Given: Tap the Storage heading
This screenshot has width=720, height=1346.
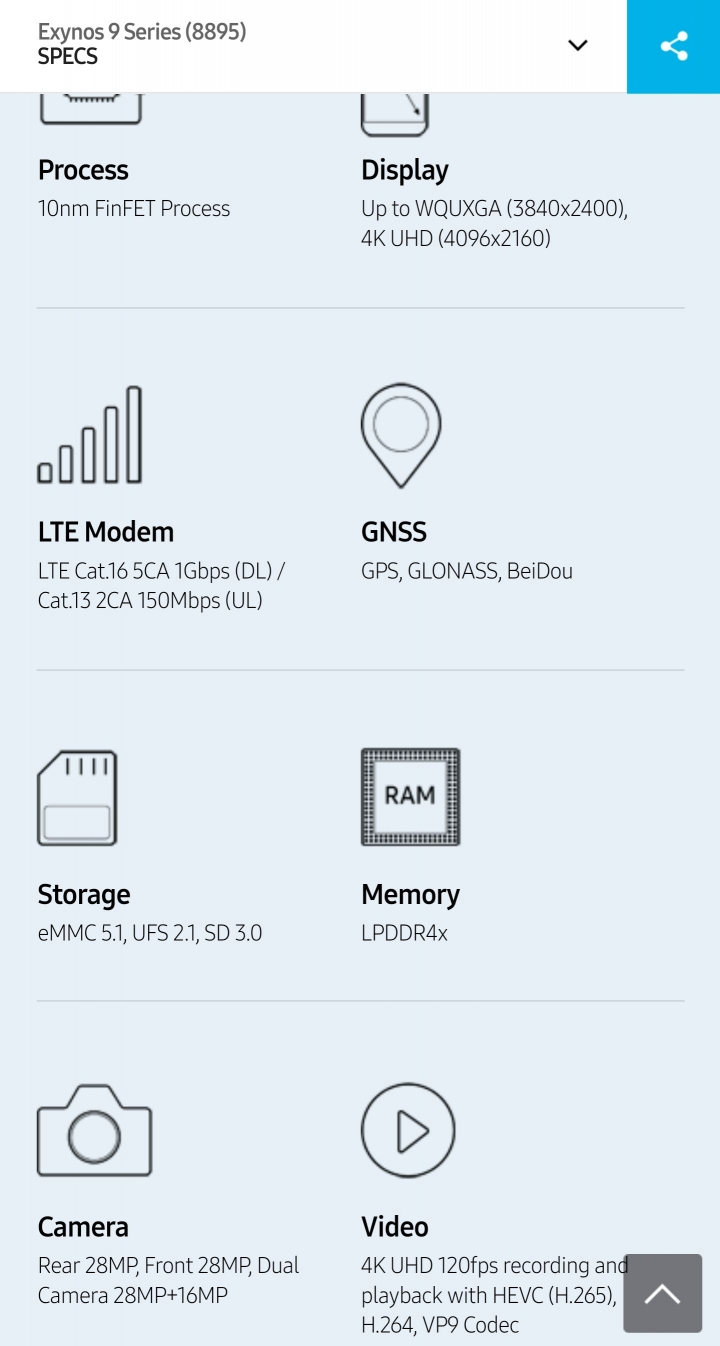Looking at the screenshot, I should coord(84,894).
